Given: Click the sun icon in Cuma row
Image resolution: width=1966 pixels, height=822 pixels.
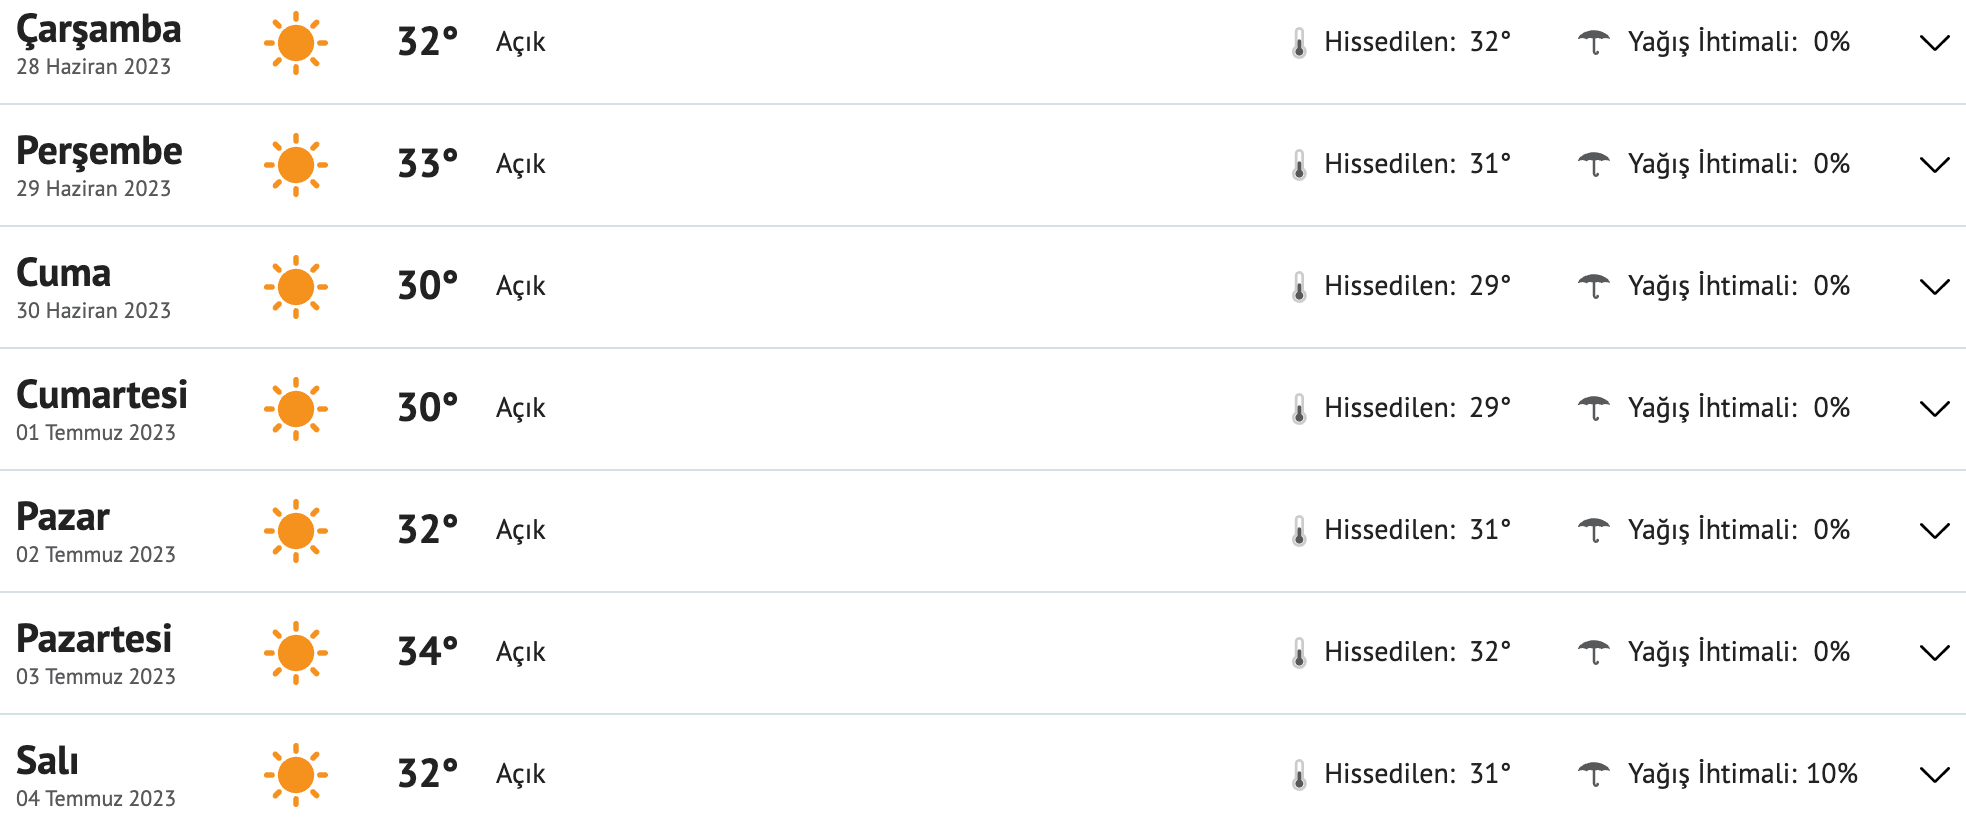Looking at the screenshot, I should [x=296, y=287].
